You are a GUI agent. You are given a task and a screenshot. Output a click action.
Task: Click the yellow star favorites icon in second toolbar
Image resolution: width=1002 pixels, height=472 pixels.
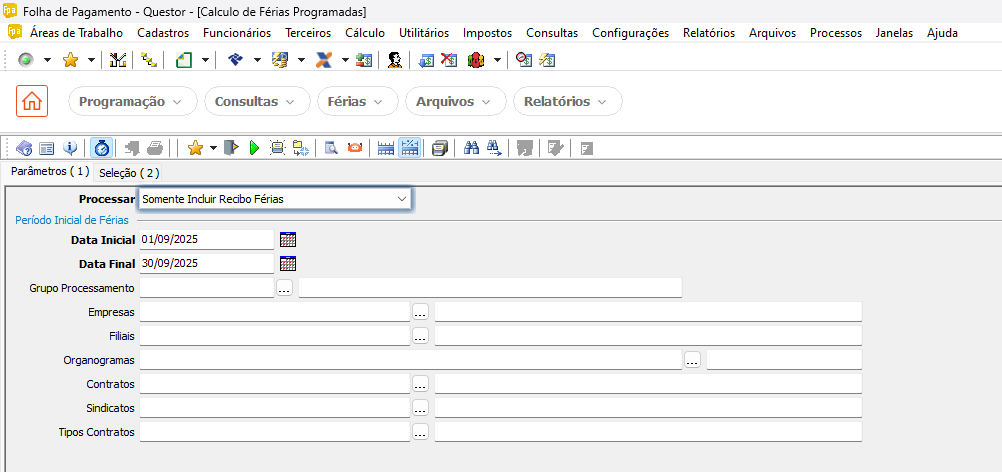[x=195, y=148]
